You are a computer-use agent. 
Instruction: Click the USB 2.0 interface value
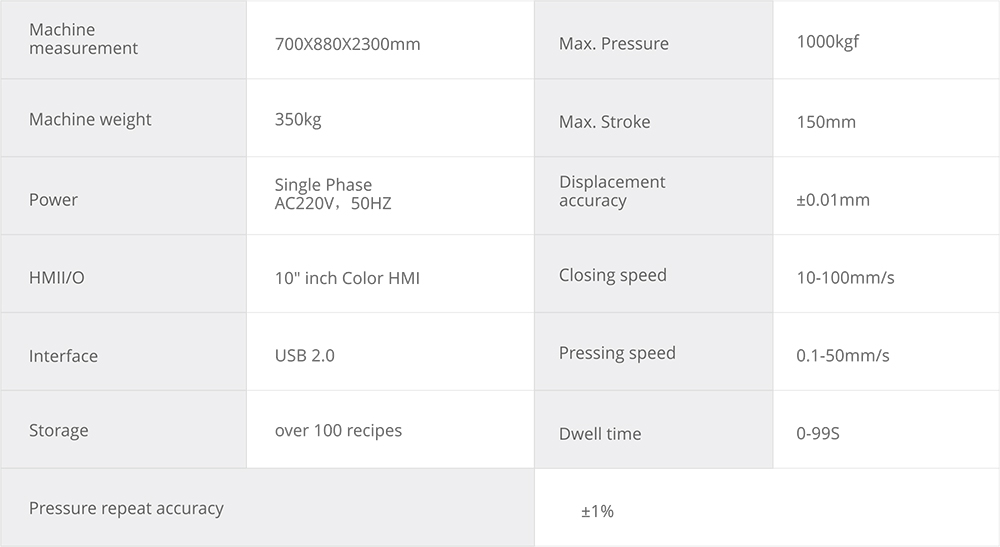pos(304,356)
